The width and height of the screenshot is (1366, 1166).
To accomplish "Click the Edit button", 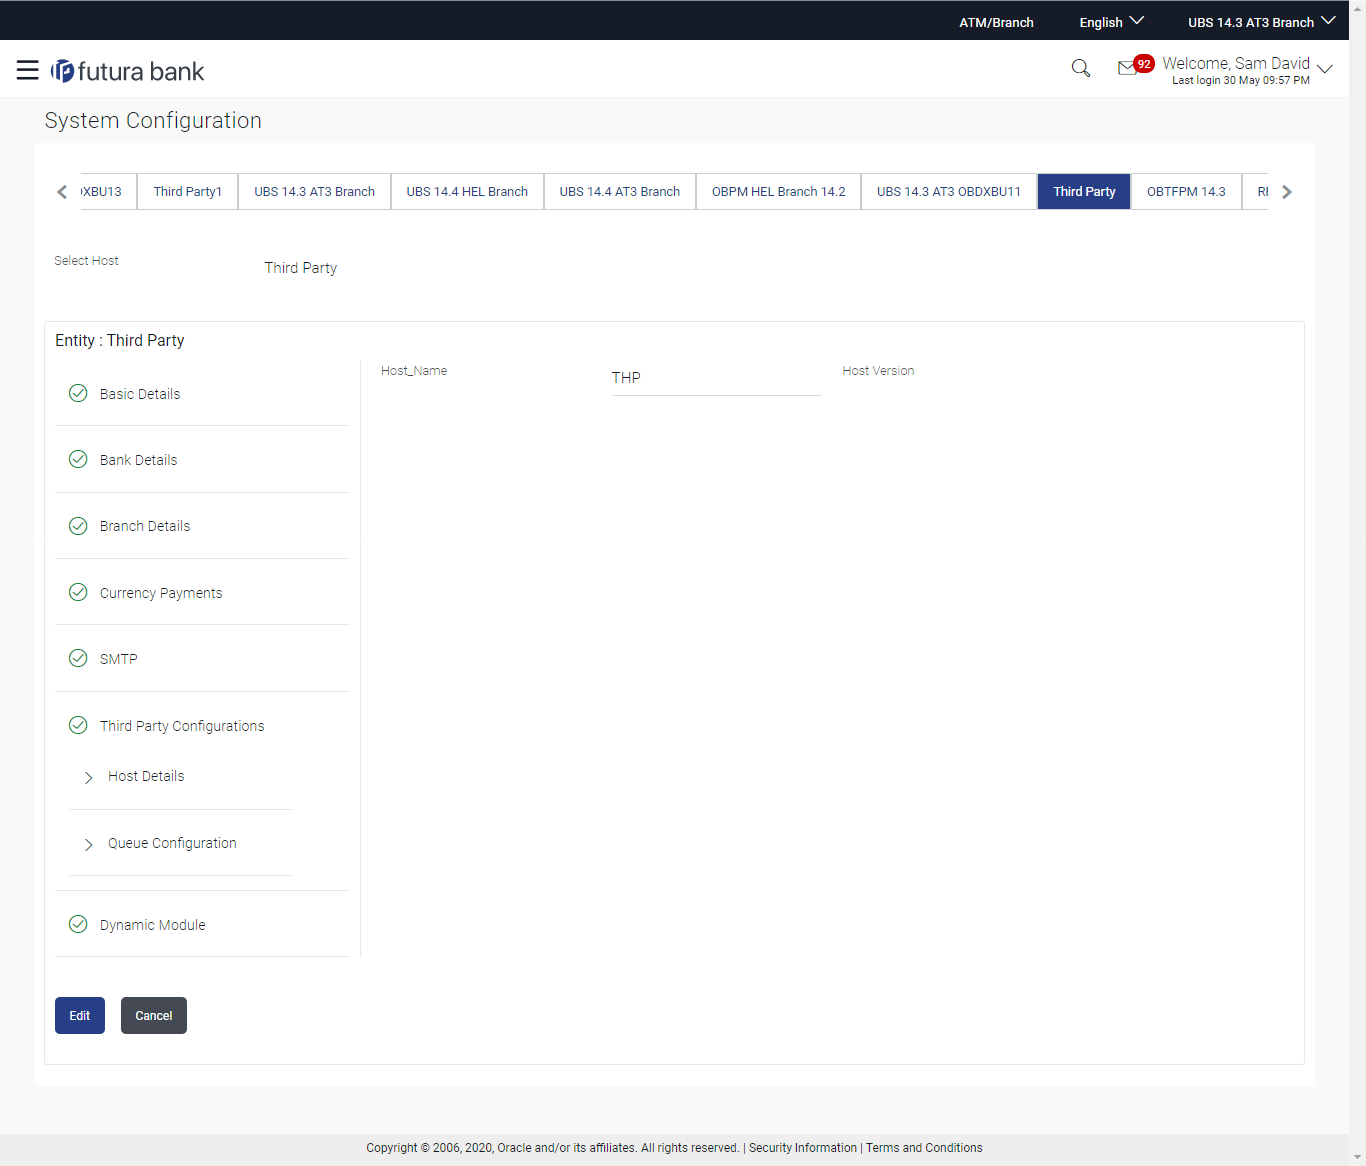I will [80, 1015].
